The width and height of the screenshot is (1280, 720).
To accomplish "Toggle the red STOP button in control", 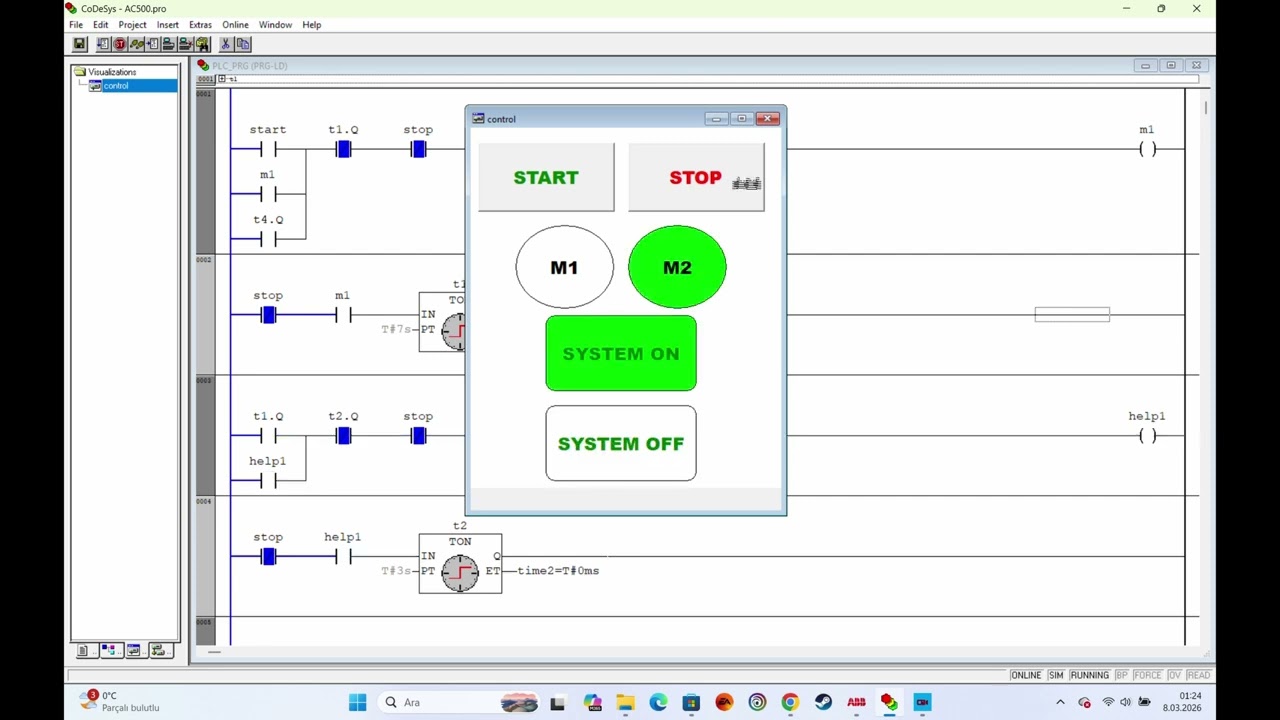I will 696,177.
